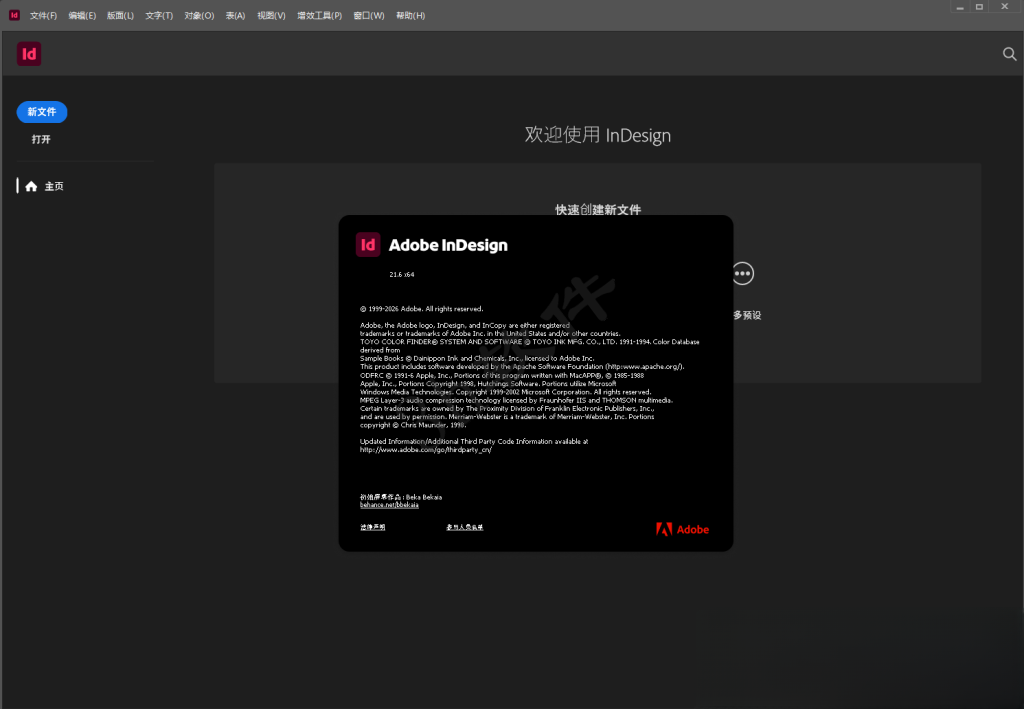The image size is (1024, 709).
Task: Maximize the InDesign window
Action: (x=979, y=7)
